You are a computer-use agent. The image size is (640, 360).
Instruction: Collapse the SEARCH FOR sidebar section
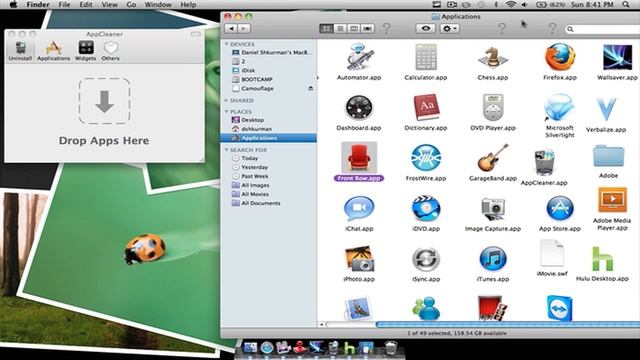click(227, 150)
